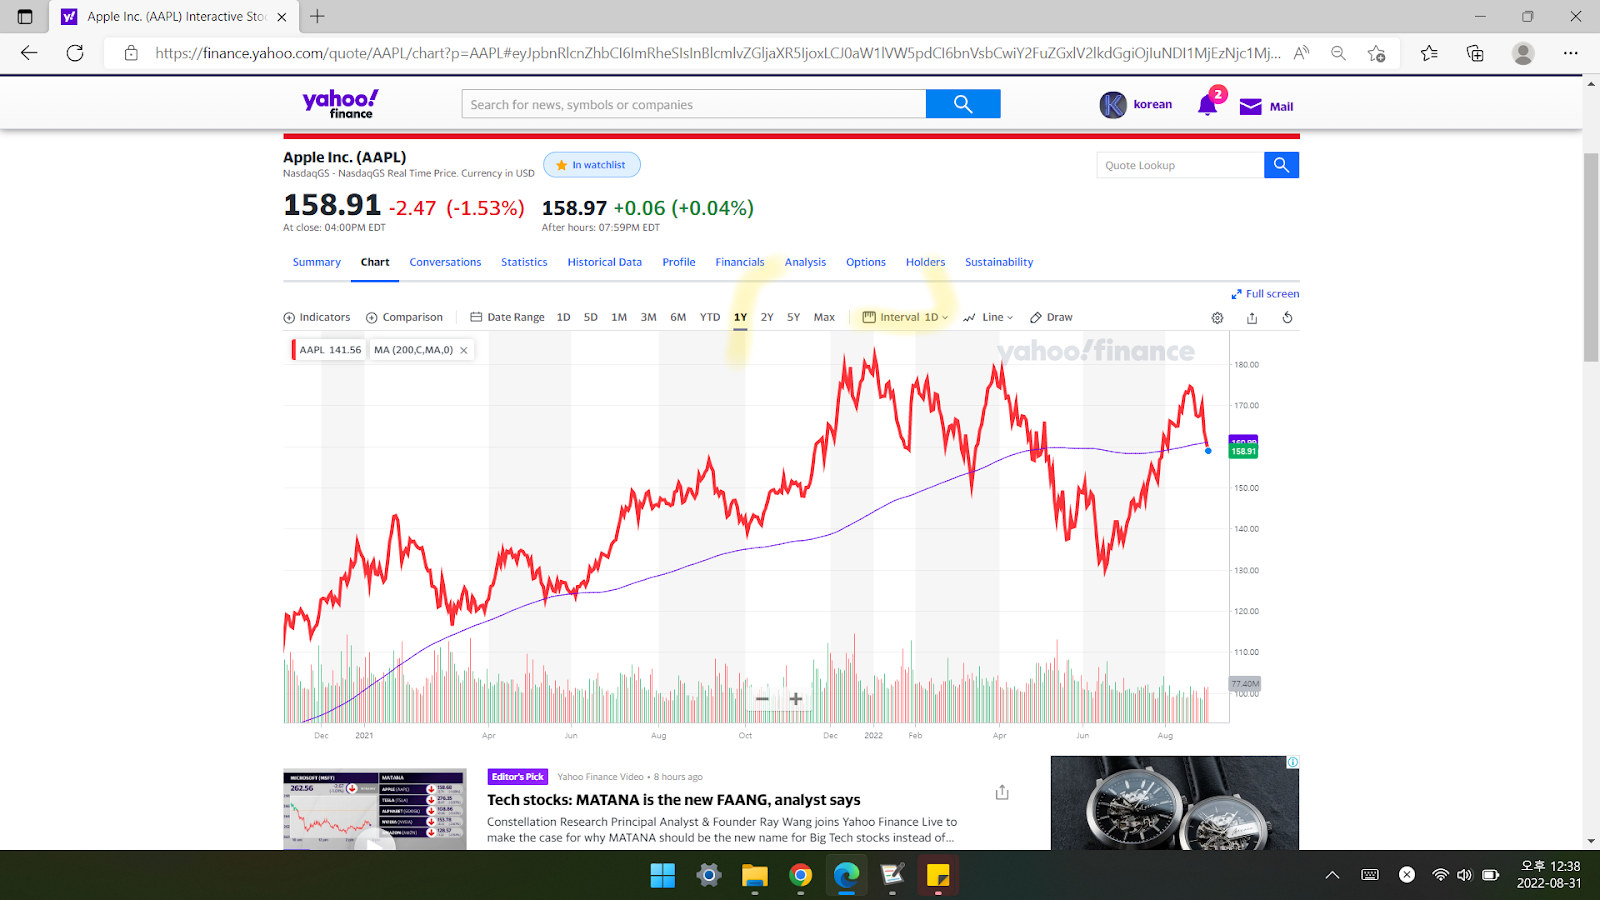Open the Mail envelope icon
1600x900 pixels.
(x=1250, y=106)
